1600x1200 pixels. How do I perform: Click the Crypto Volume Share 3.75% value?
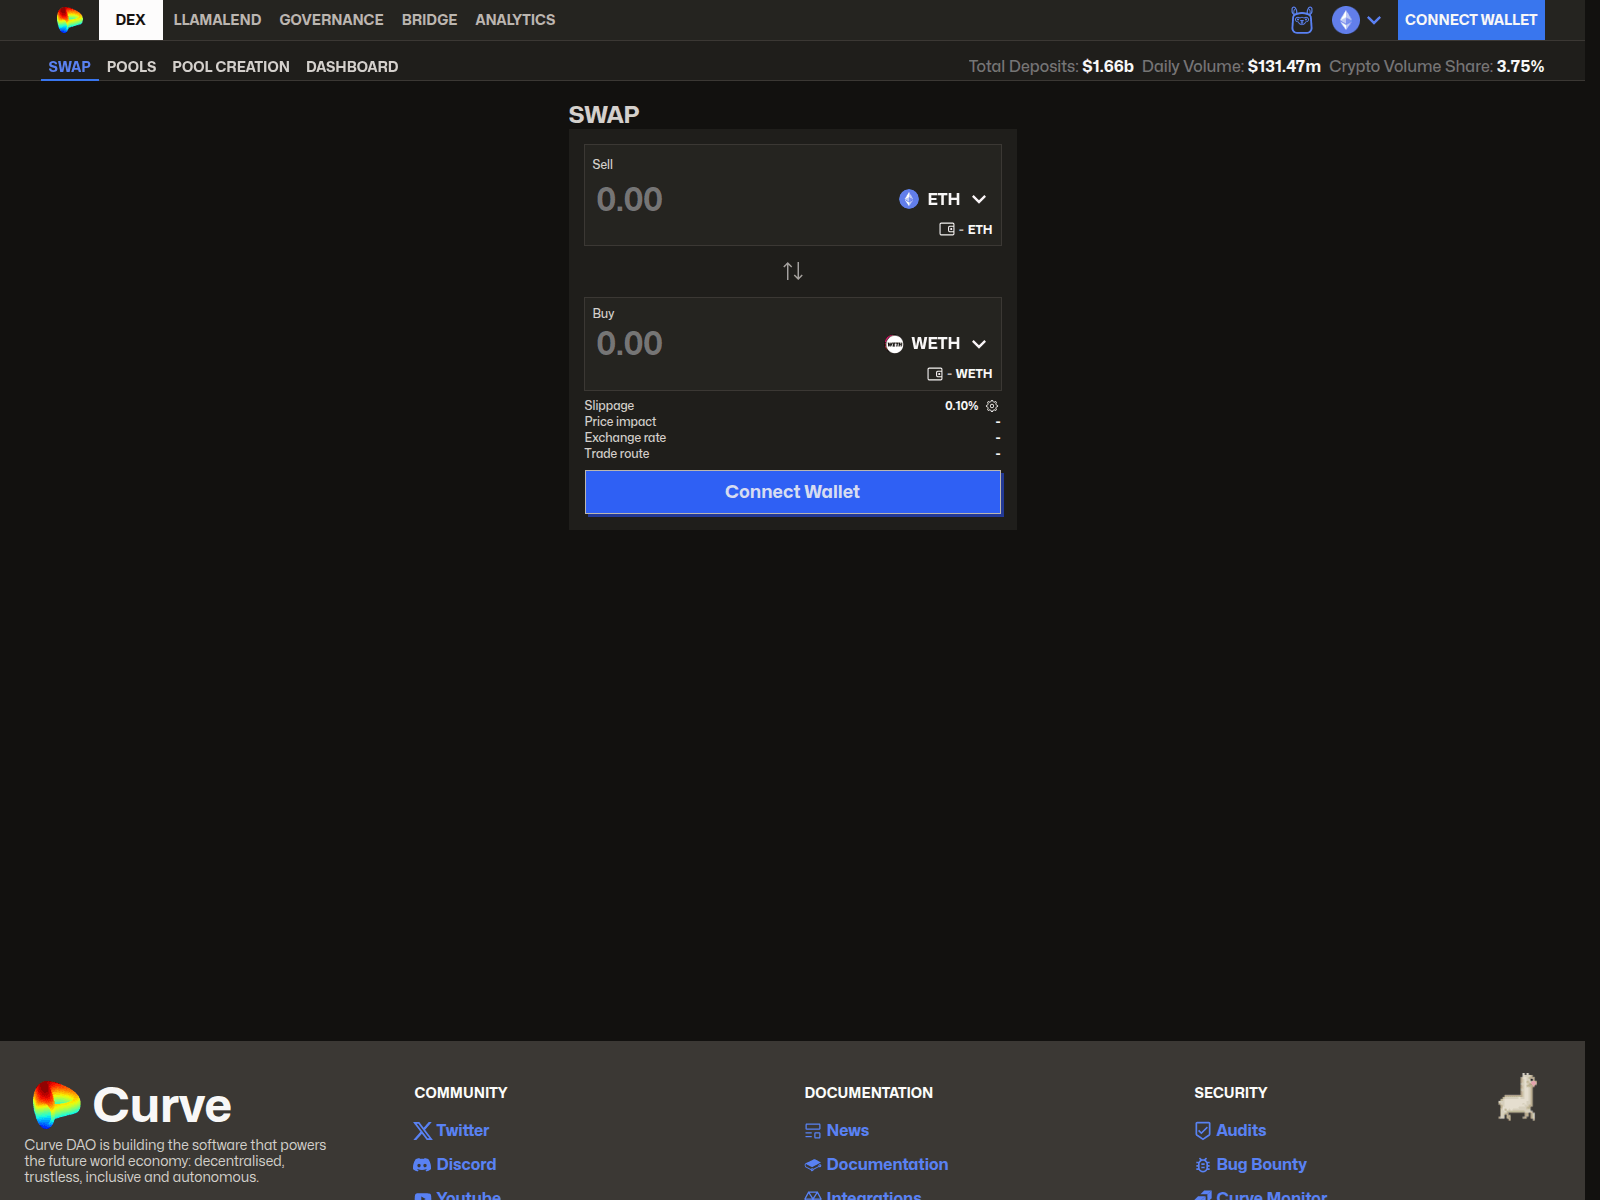pos(1520,66)
